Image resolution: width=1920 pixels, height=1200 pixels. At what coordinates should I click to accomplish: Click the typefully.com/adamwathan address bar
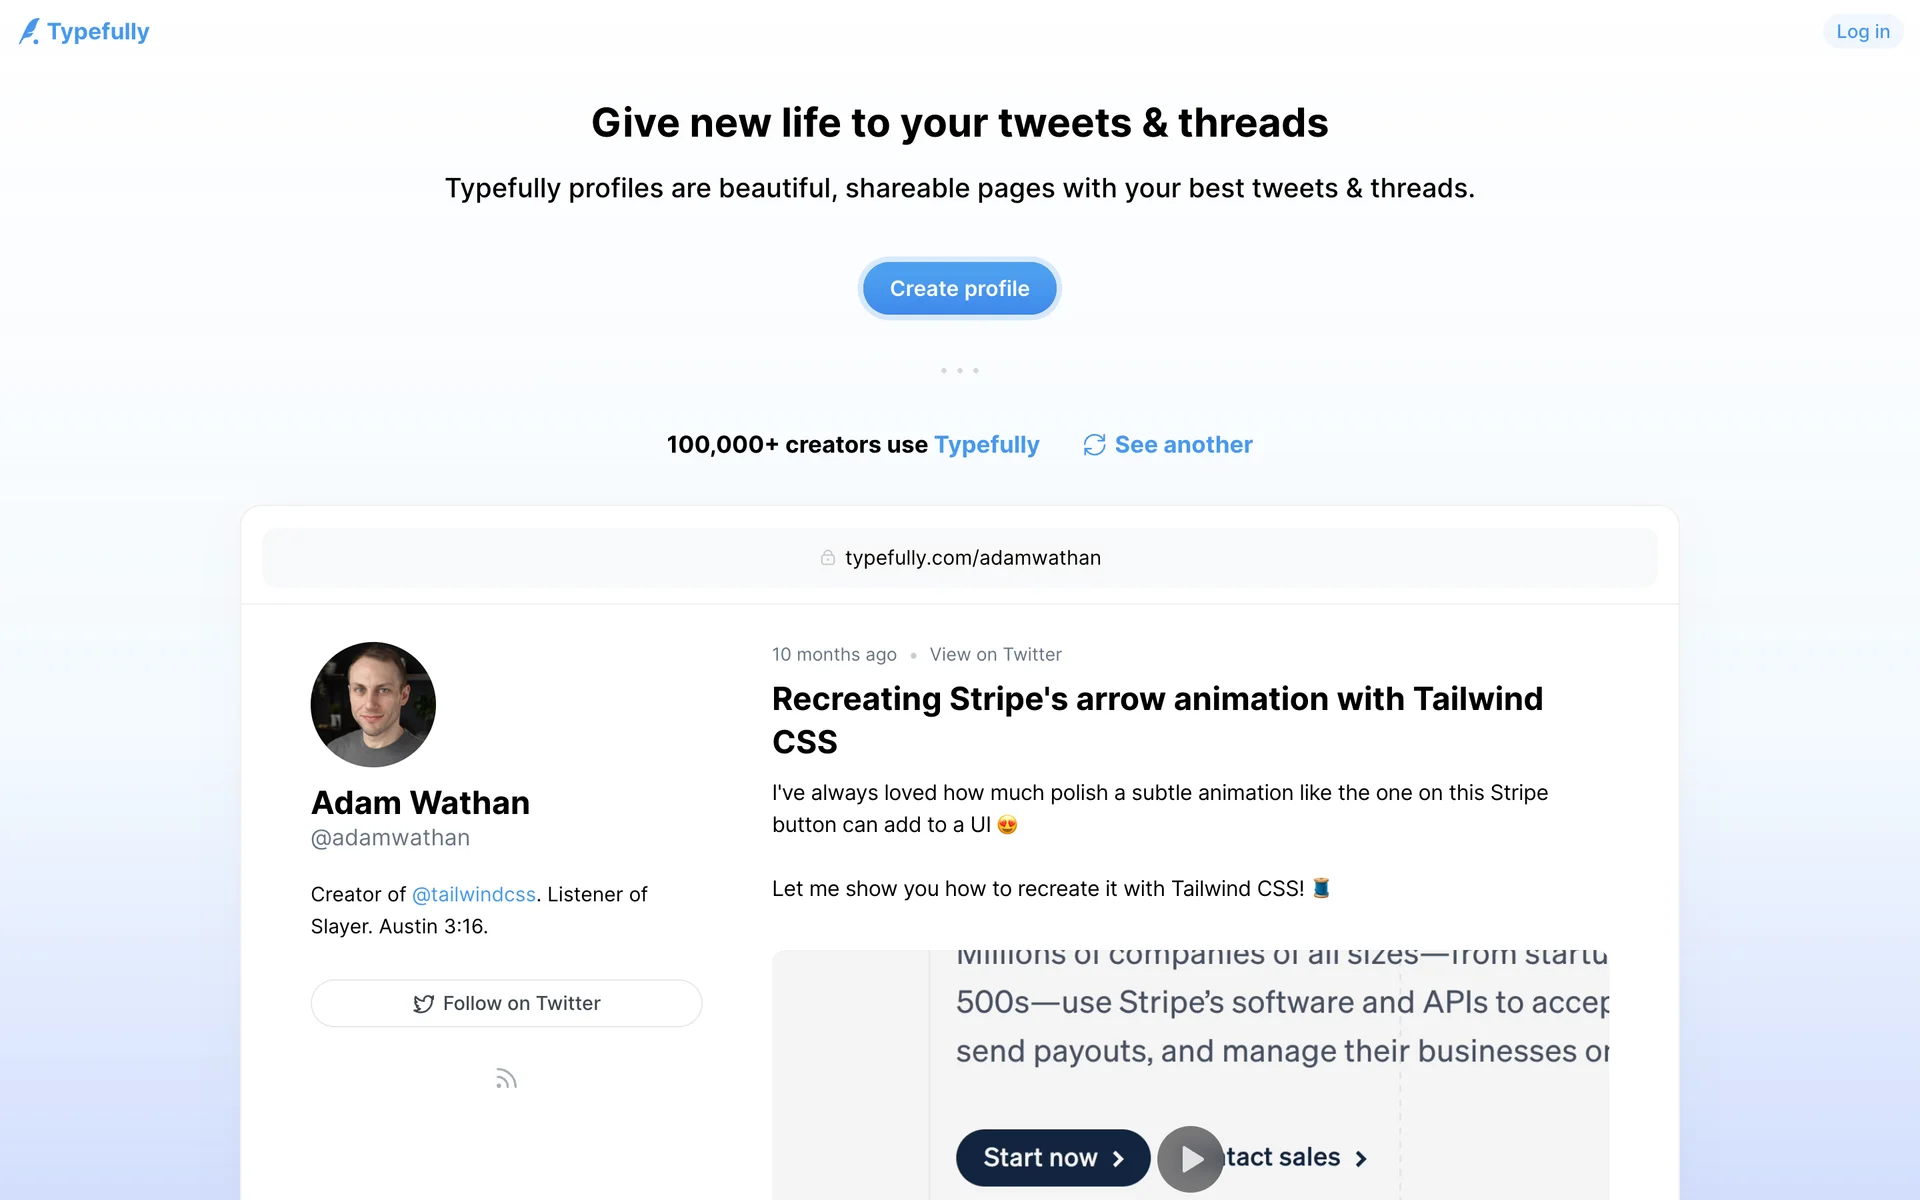972,558
